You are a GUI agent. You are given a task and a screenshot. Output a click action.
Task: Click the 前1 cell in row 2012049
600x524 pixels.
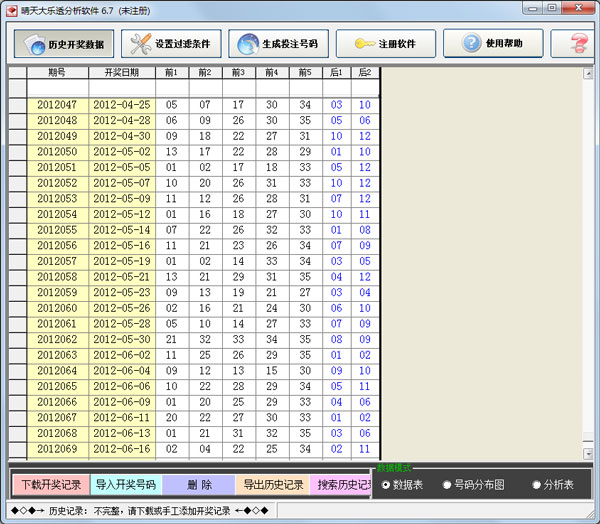(172, 136)
